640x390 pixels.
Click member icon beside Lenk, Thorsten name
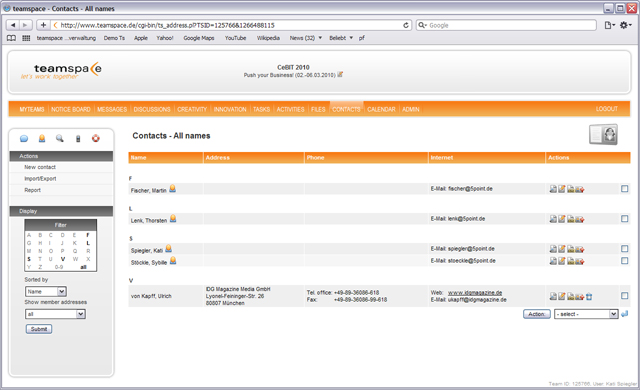click(173, 219)
